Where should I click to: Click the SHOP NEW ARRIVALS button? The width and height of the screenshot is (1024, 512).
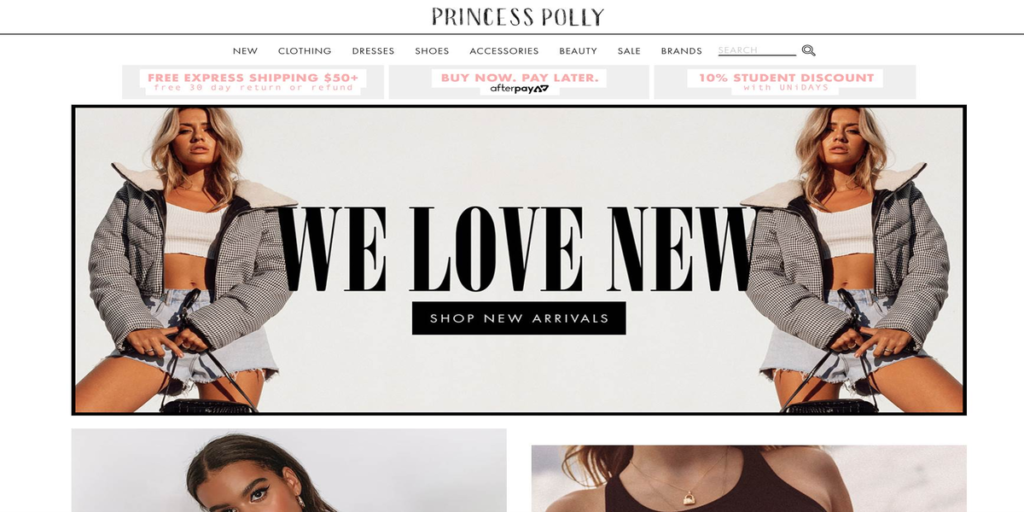pos(519,318)
